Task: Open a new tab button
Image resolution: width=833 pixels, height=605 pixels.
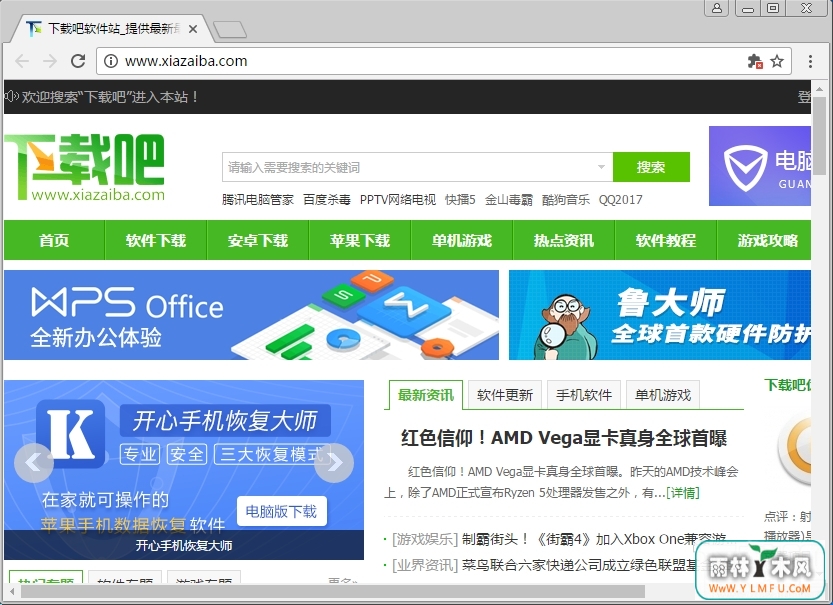Action: (x=230, y=29)
